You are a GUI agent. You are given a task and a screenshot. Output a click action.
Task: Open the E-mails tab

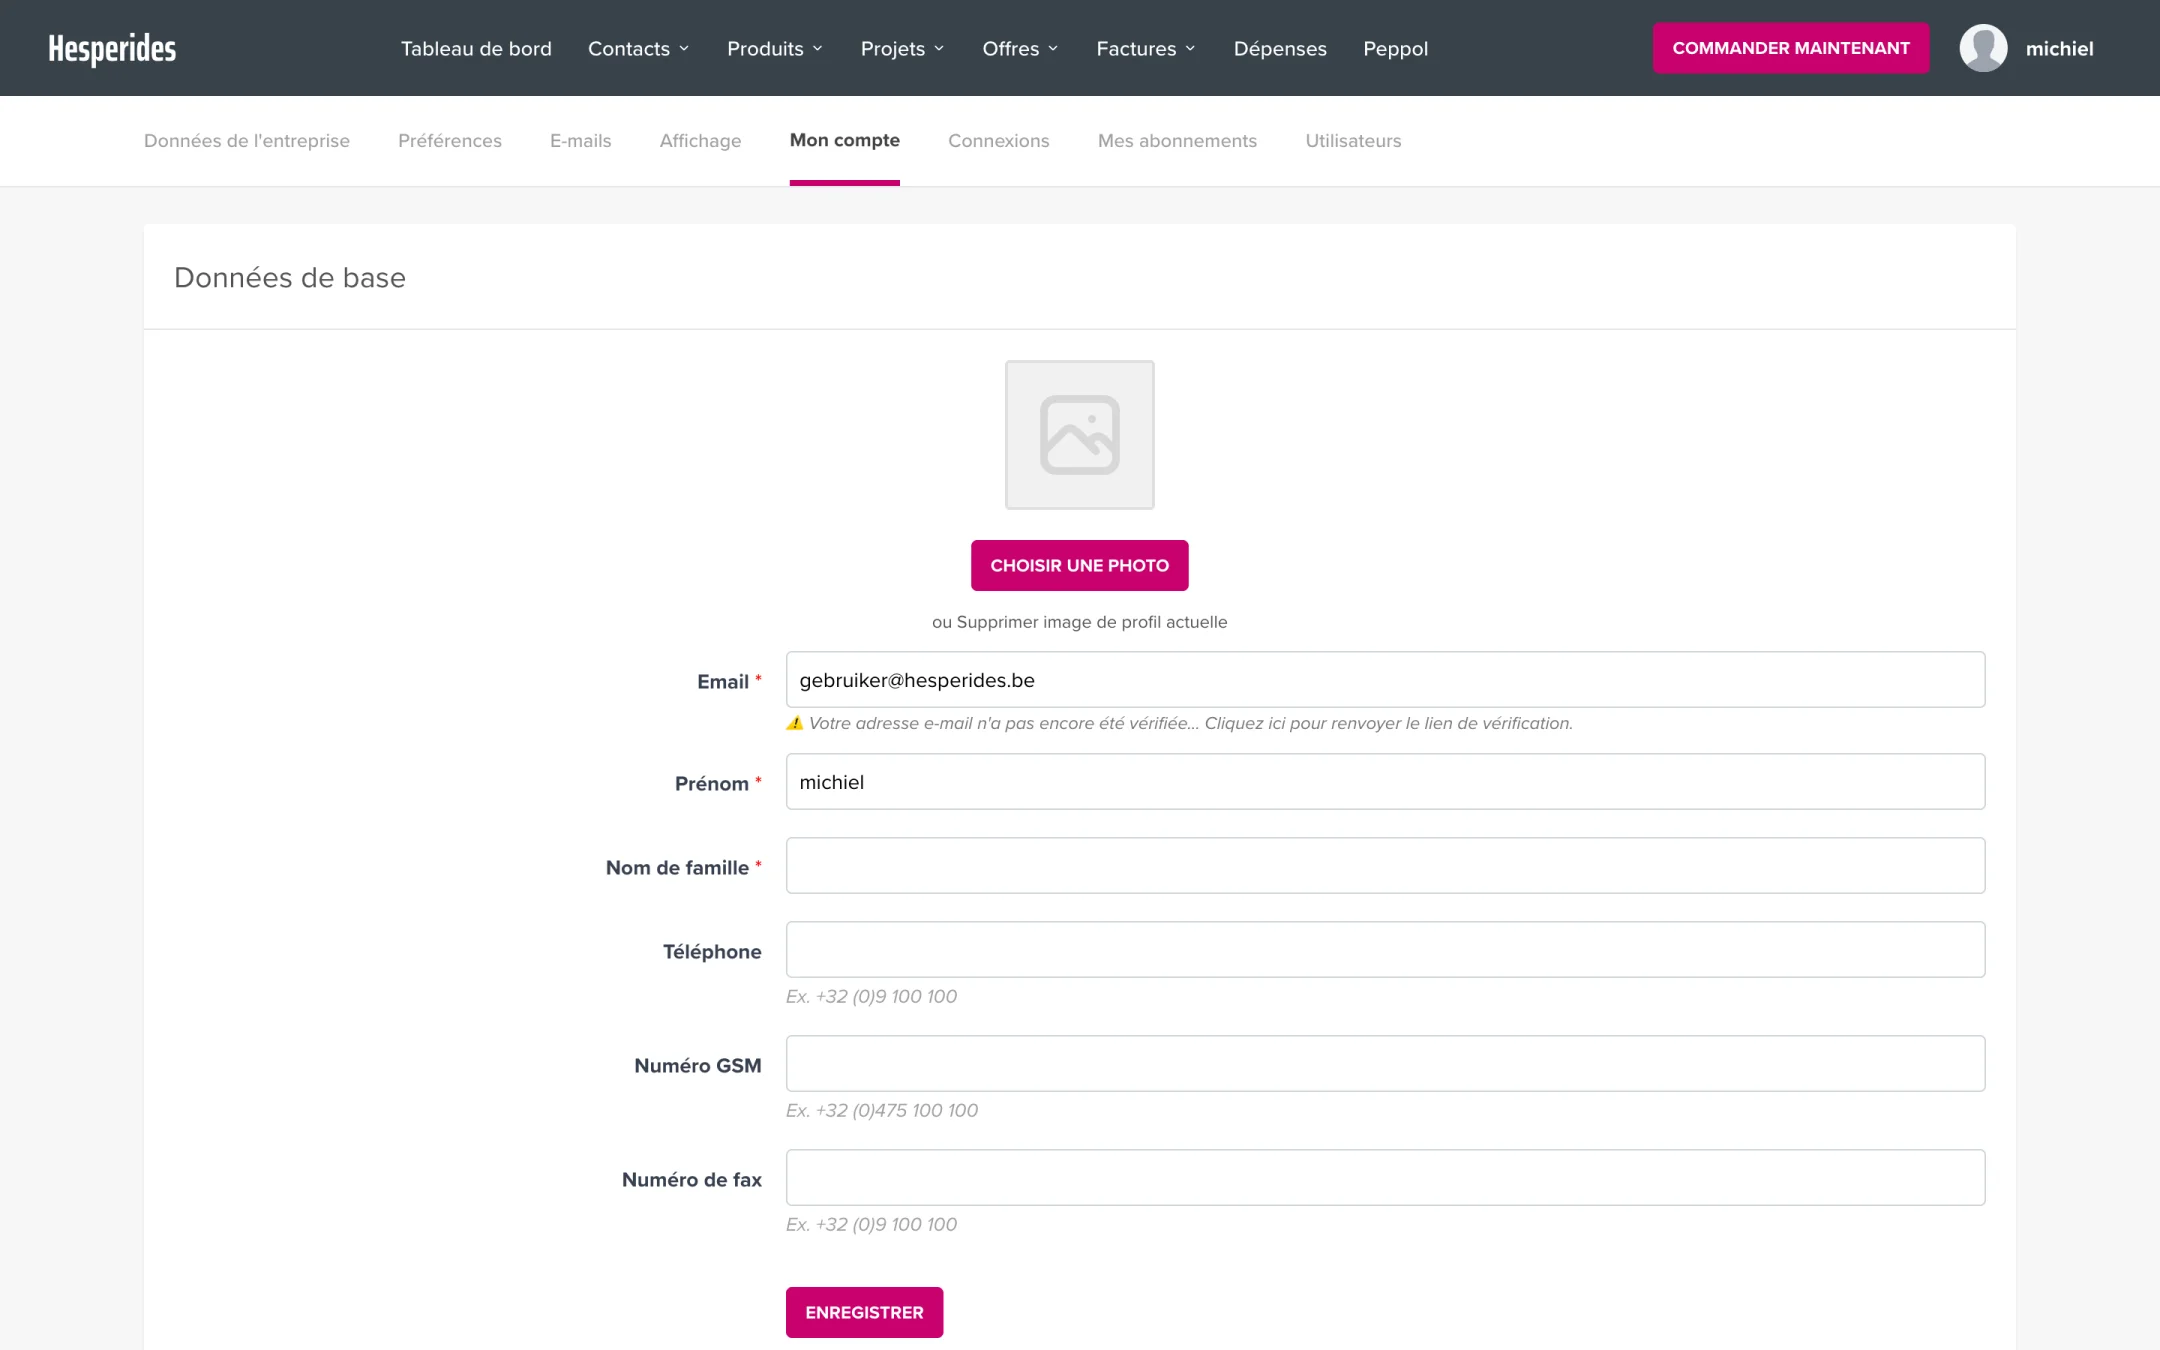pos(580,141)
